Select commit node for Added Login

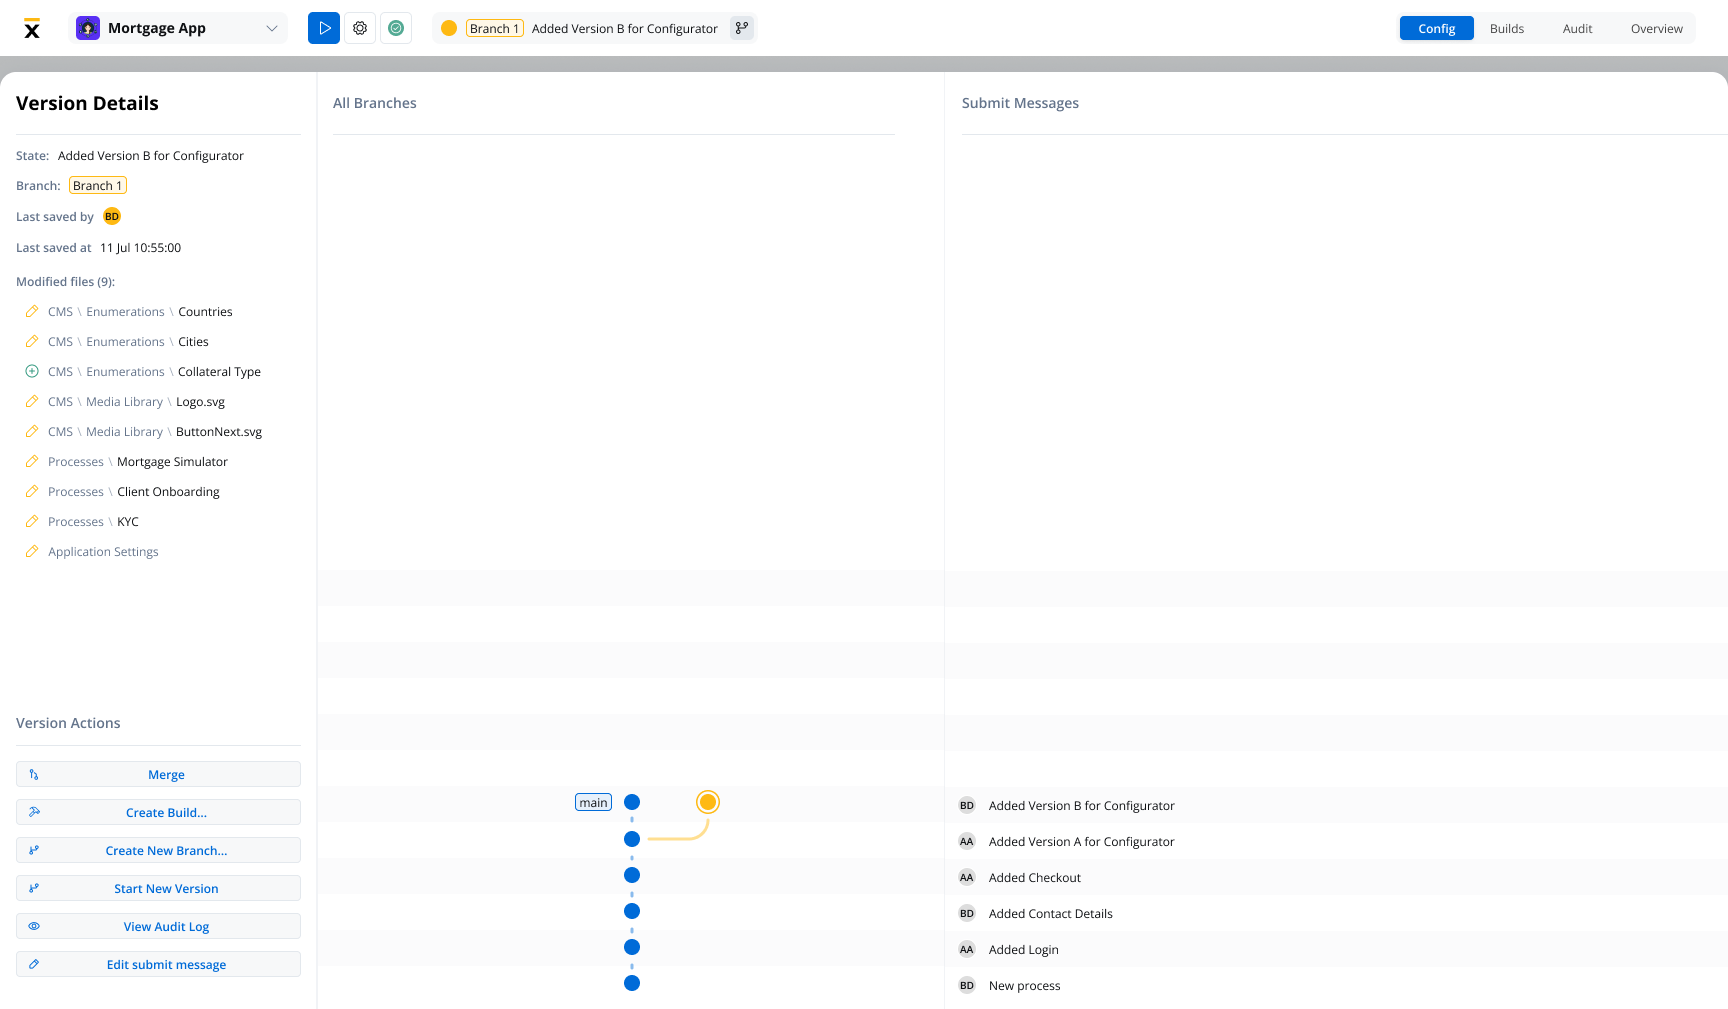tap(632, 947)
